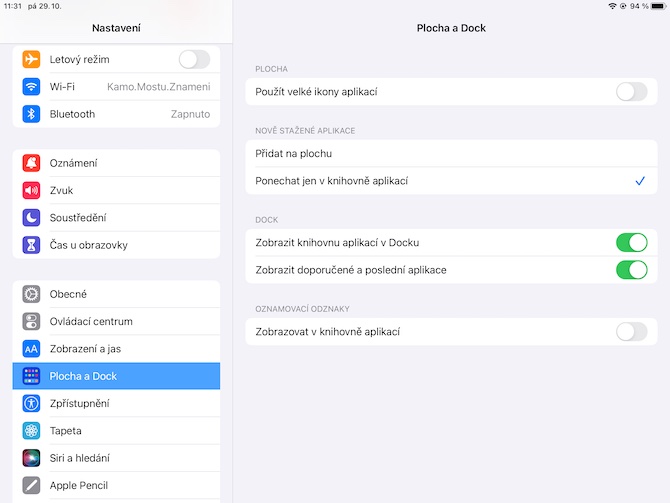Viewport: 670px width, 503px height.
Task: Tap the Čas u obrazovky hourglass icon
Action: point(31,245)
